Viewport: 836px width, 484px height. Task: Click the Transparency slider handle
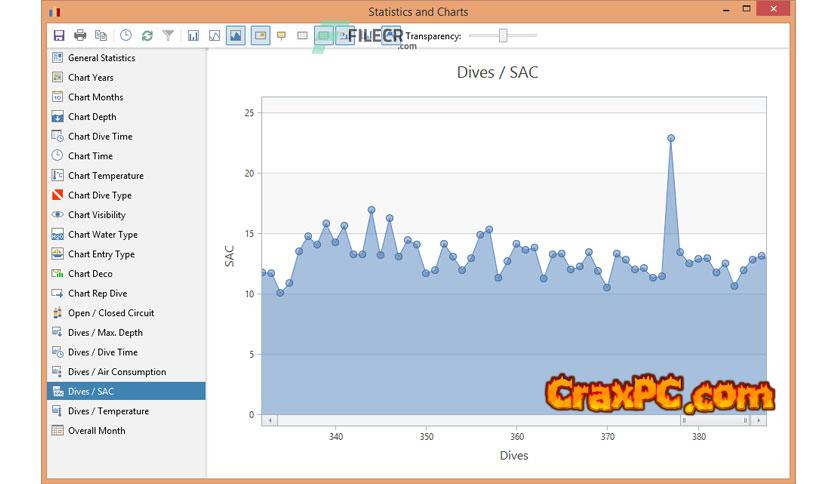pyautogui.click(x=504, y=36)
